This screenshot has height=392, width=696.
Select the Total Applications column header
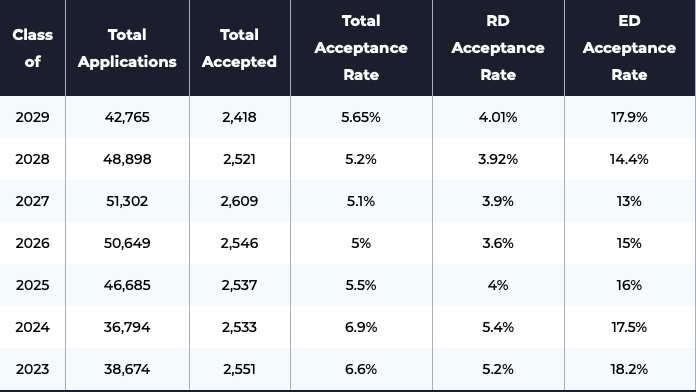[x=127, y=48]
